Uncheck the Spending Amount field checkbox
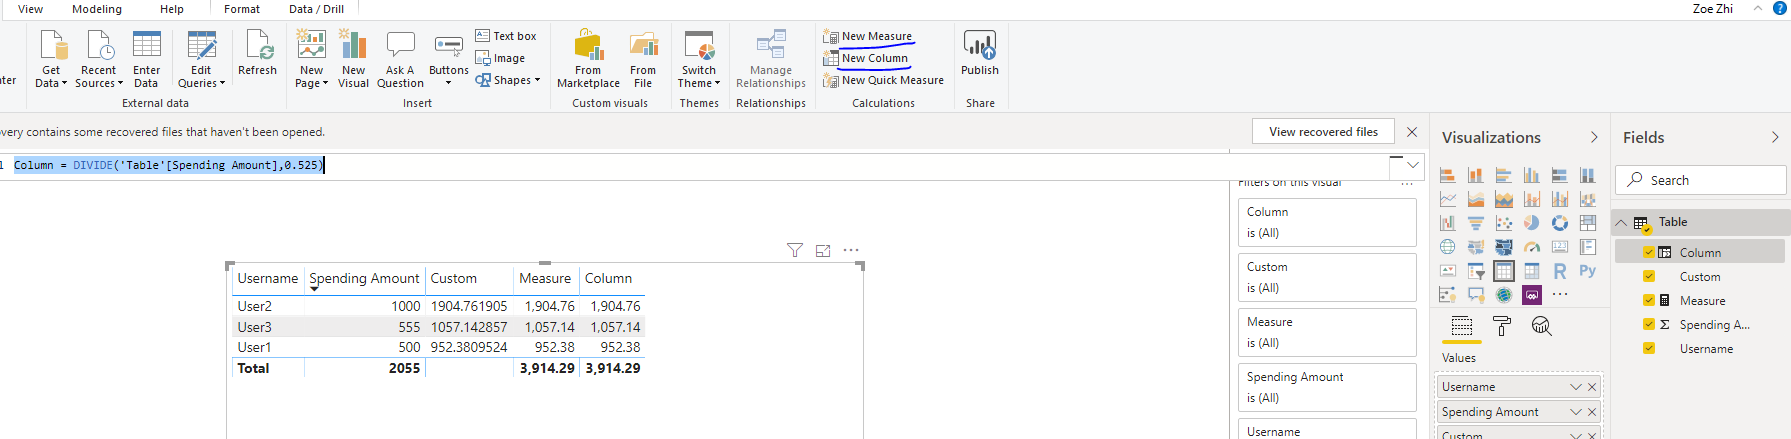This screenshot has height=439, width=1791. (1649, 324)
